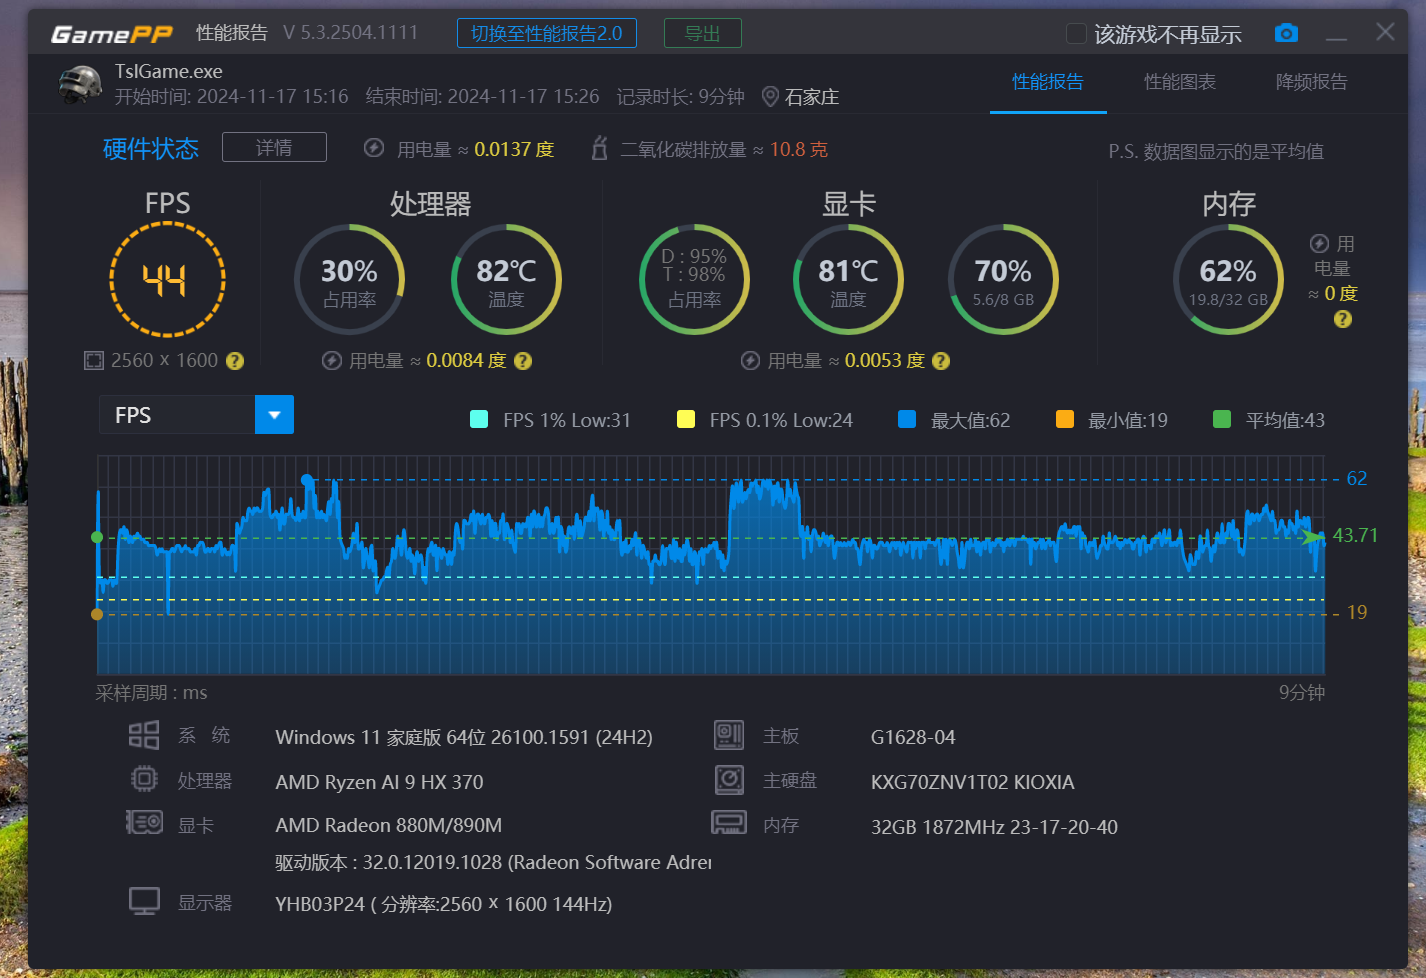The width and height of the screenshot is (1426, 978).
Task: Click the AMD Ryzen AI 9 HX 370 text
Action: 379,782
